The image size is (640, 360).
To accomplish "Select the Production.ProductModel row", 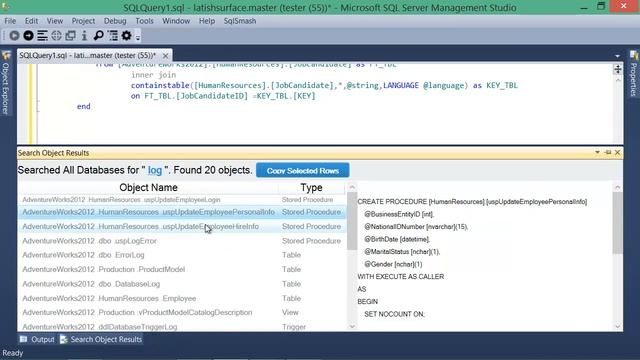I will click(182, 269).
